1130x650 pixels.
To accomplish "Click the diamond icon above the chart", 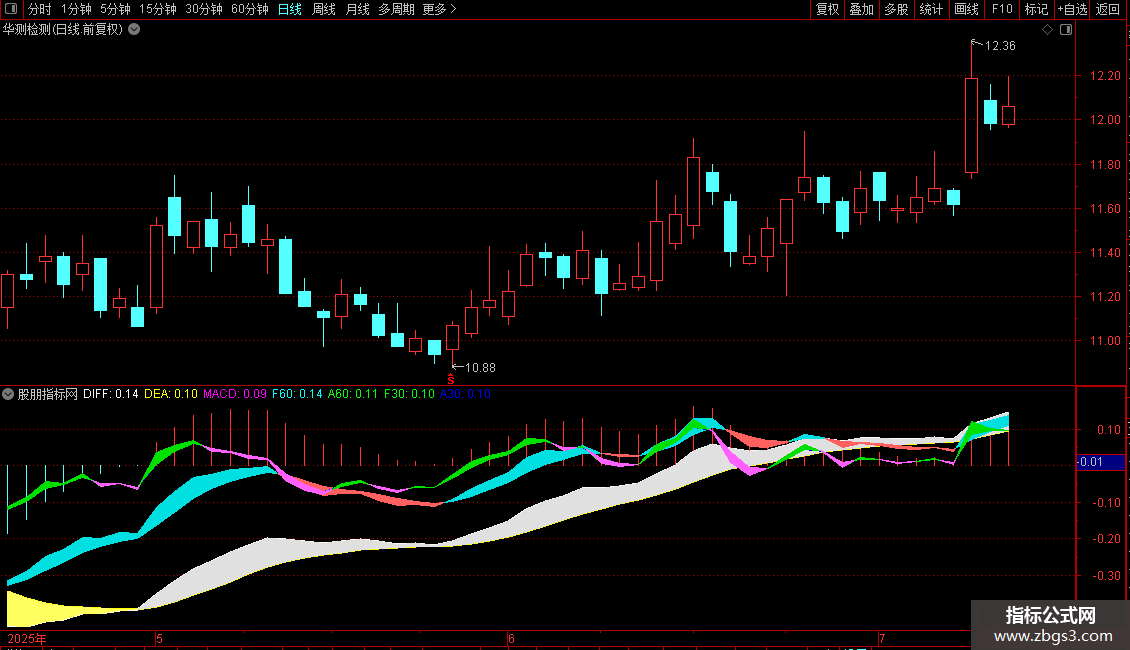I will click(x=1048, y=30).
